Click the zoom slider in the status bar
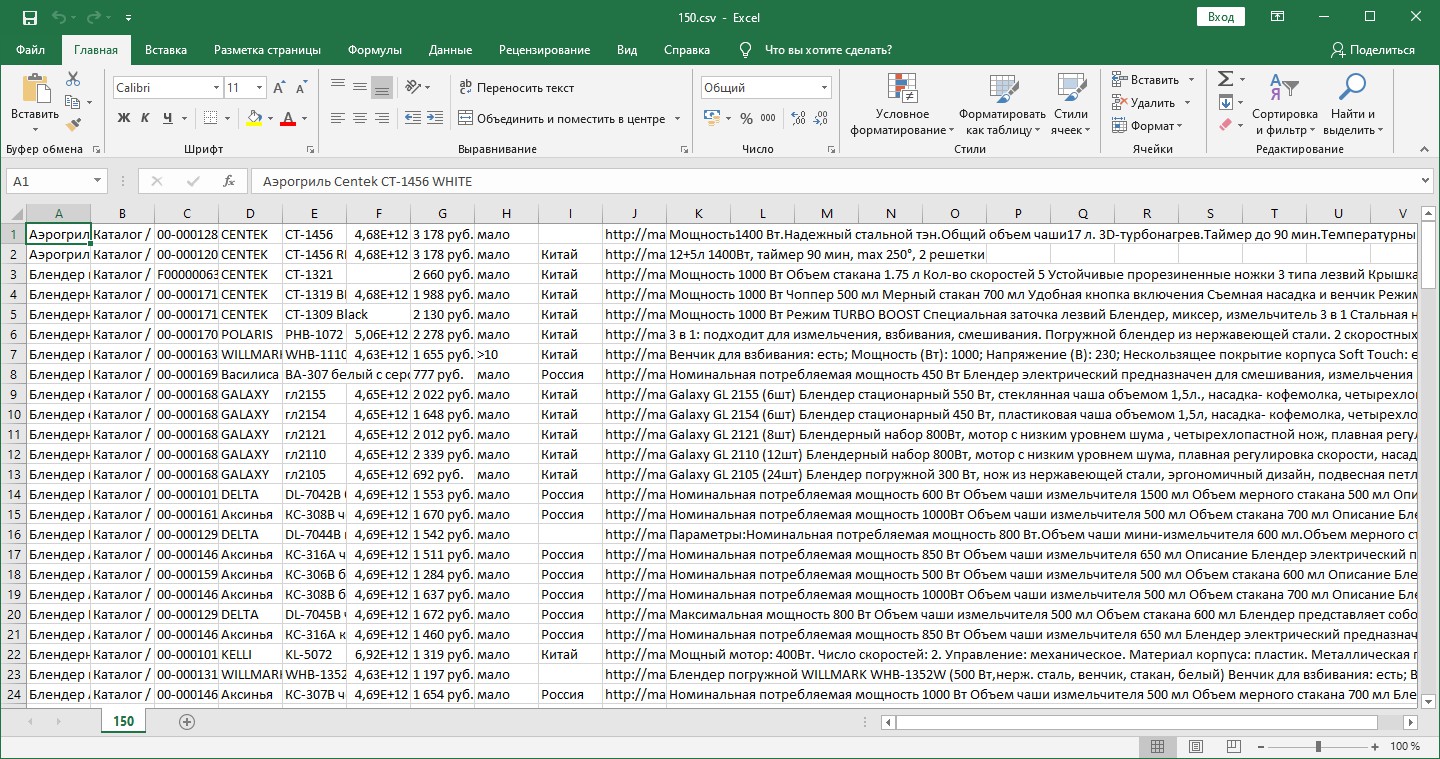 pos(1318,747)
